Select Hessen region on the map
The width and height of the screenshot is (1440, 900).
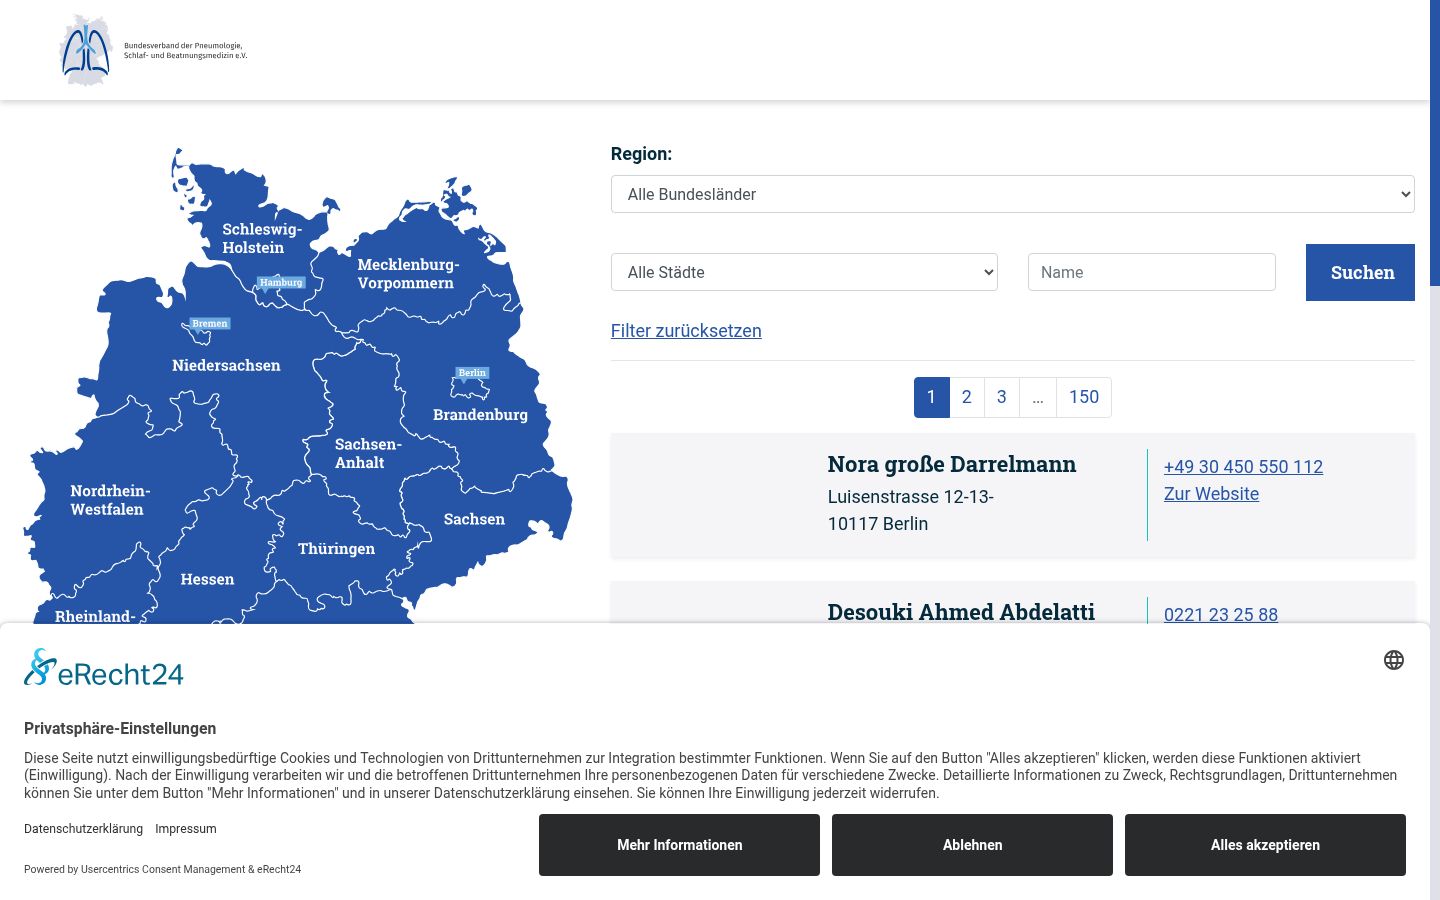207,580
